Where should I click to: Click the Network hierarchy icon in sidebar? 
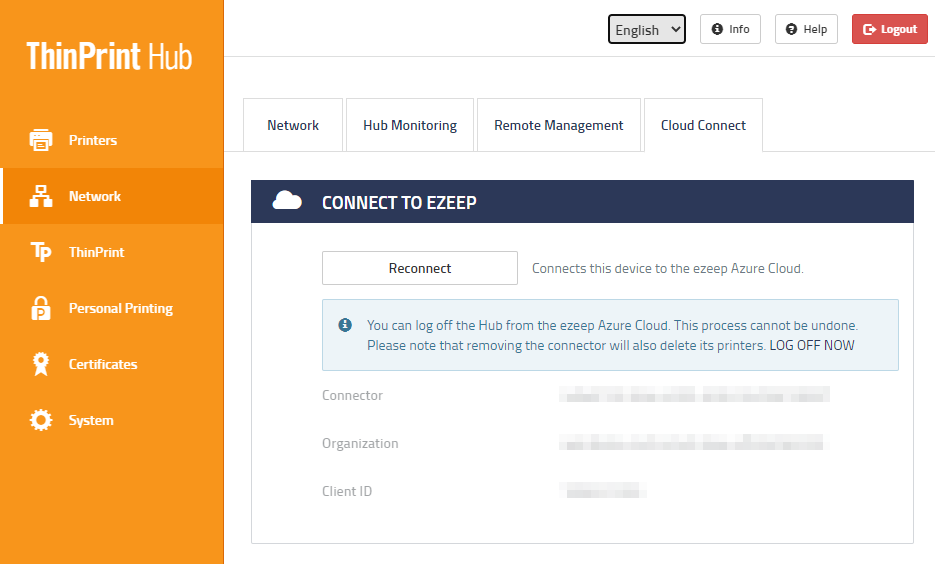pyautogui.click(x=41, y=196)
